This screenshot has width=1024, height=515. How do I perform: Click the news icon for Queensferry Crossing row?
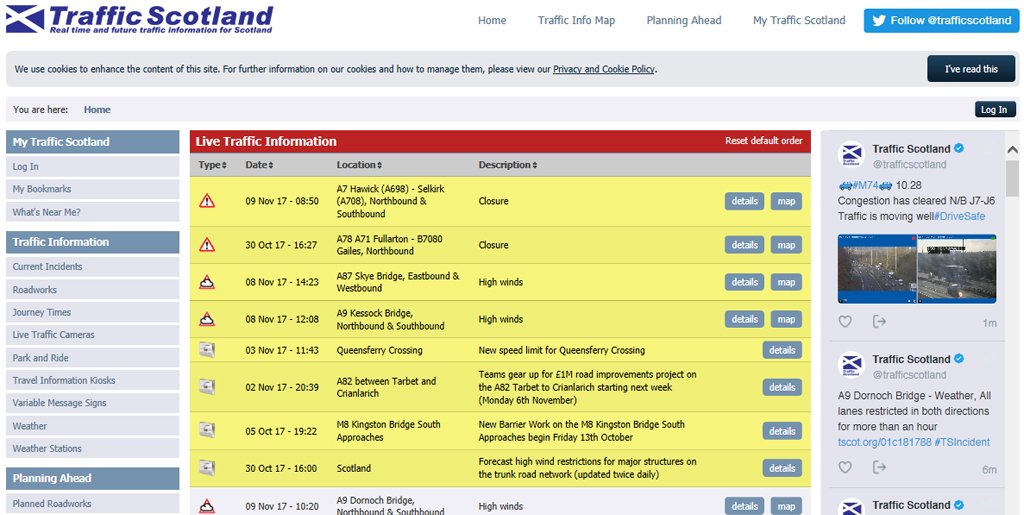(x=207, y=350)
